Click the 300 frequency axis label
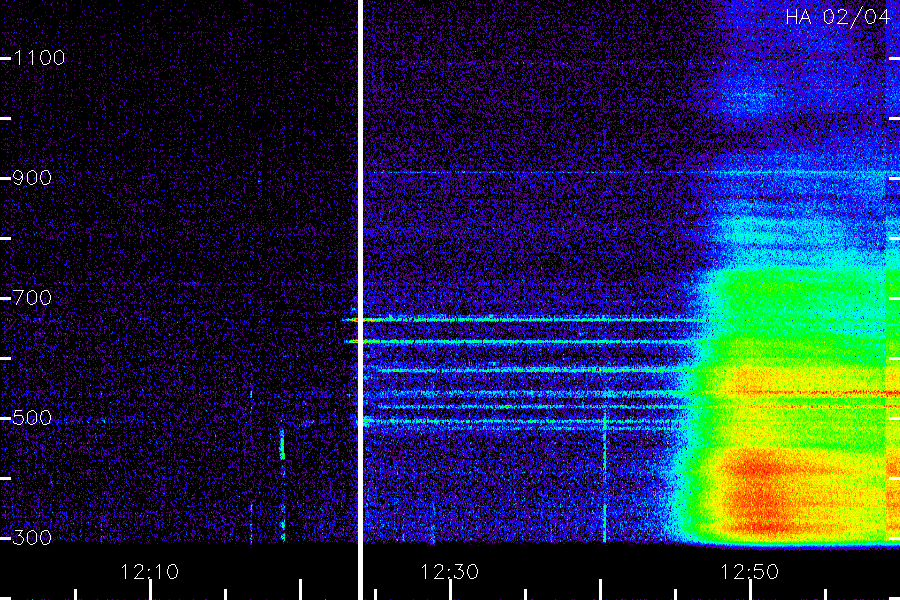The image size is (900, 600). point(32,538)
